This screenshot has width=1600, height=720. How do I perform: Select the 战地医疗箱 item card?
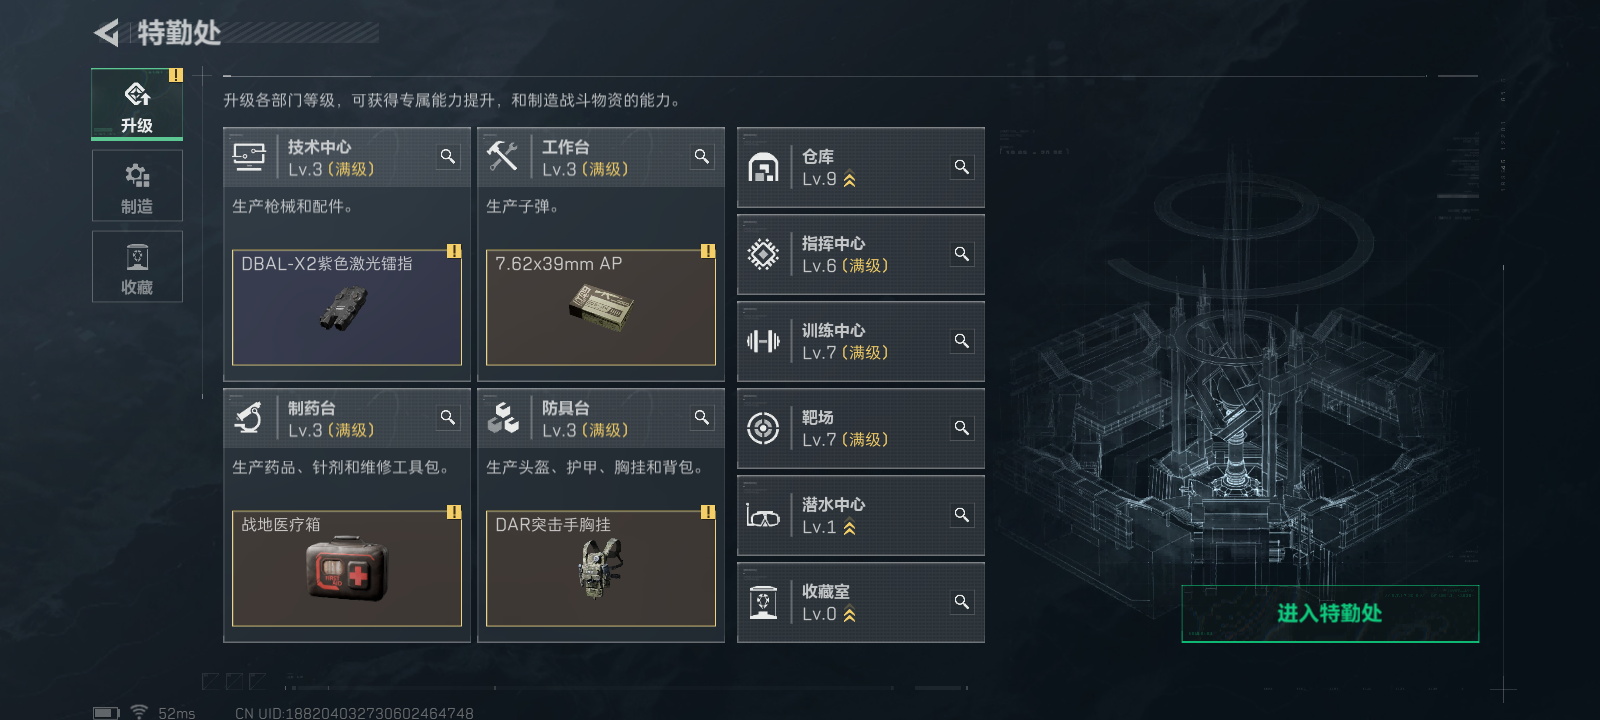point(347,568)
